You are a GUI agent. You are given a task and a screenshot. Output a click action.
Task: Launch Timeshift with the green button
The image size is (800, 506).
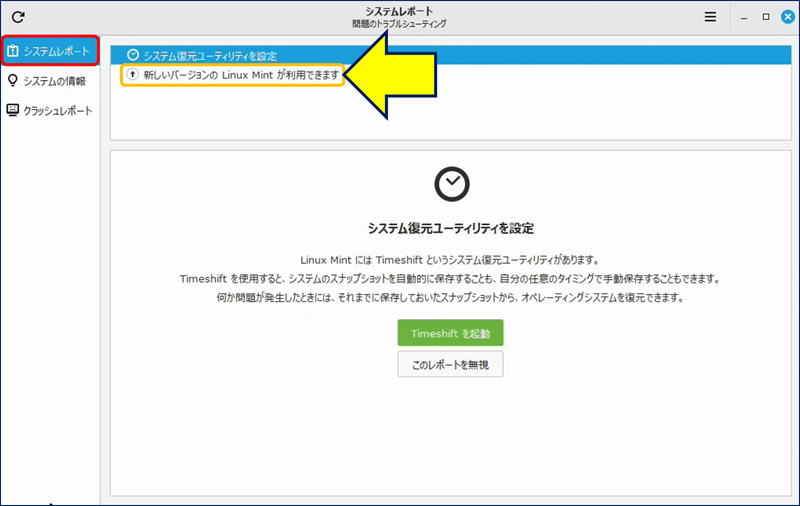pyautogui.click(x=451, y=333)
